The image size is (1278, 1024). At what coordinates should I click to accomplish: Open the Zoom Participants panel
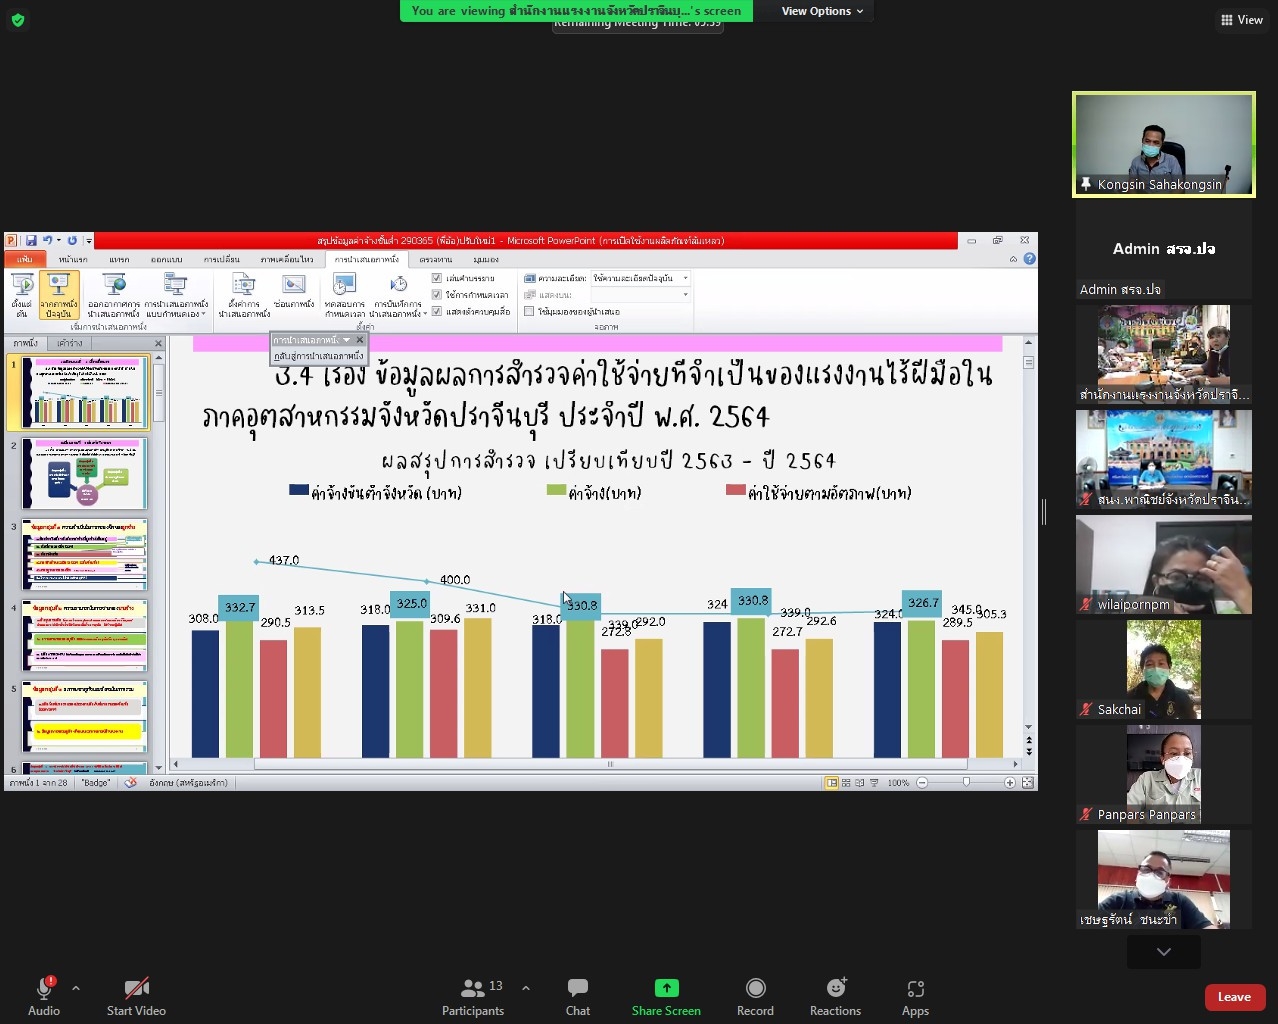tap(473, 996)
